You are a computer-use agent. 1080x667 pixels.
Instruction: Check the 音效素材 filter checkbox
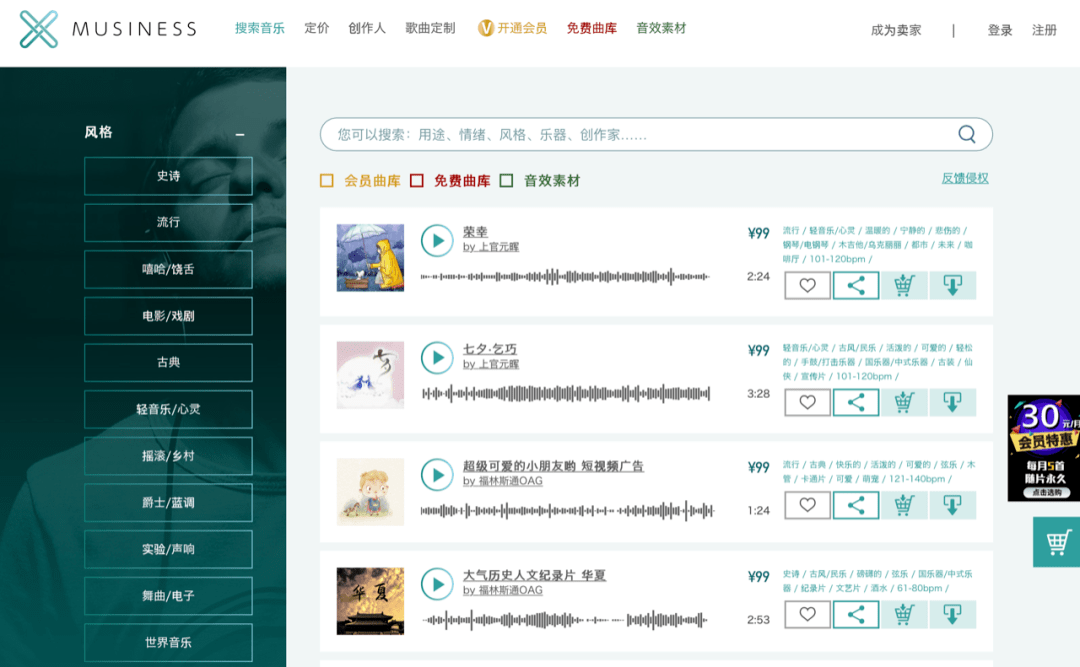coord(506,181)
